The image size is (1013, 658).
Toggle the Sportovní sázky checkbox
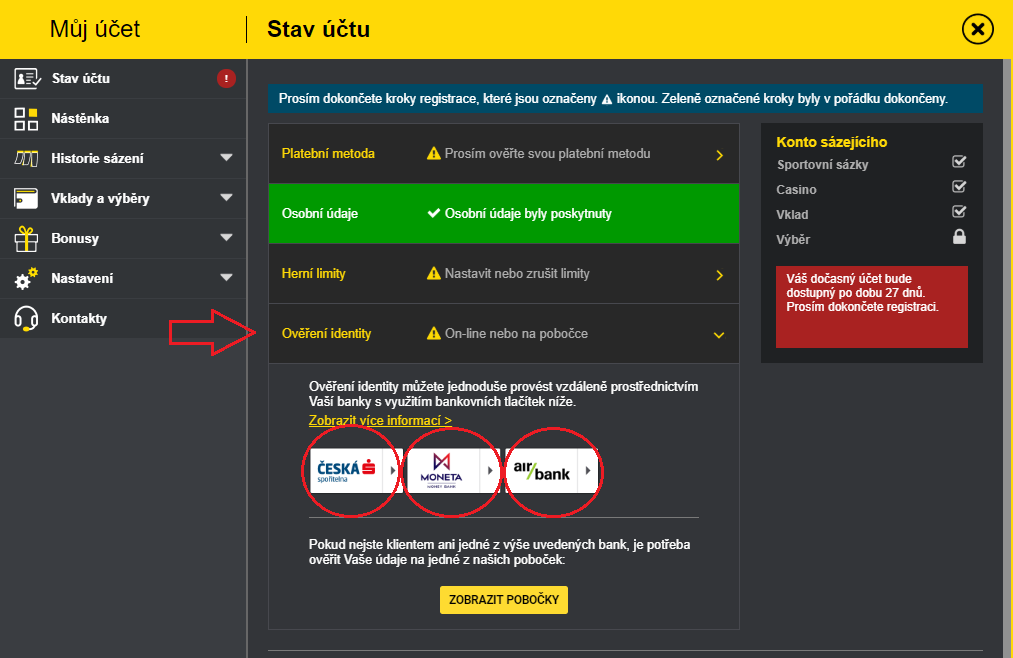(959, 161)
